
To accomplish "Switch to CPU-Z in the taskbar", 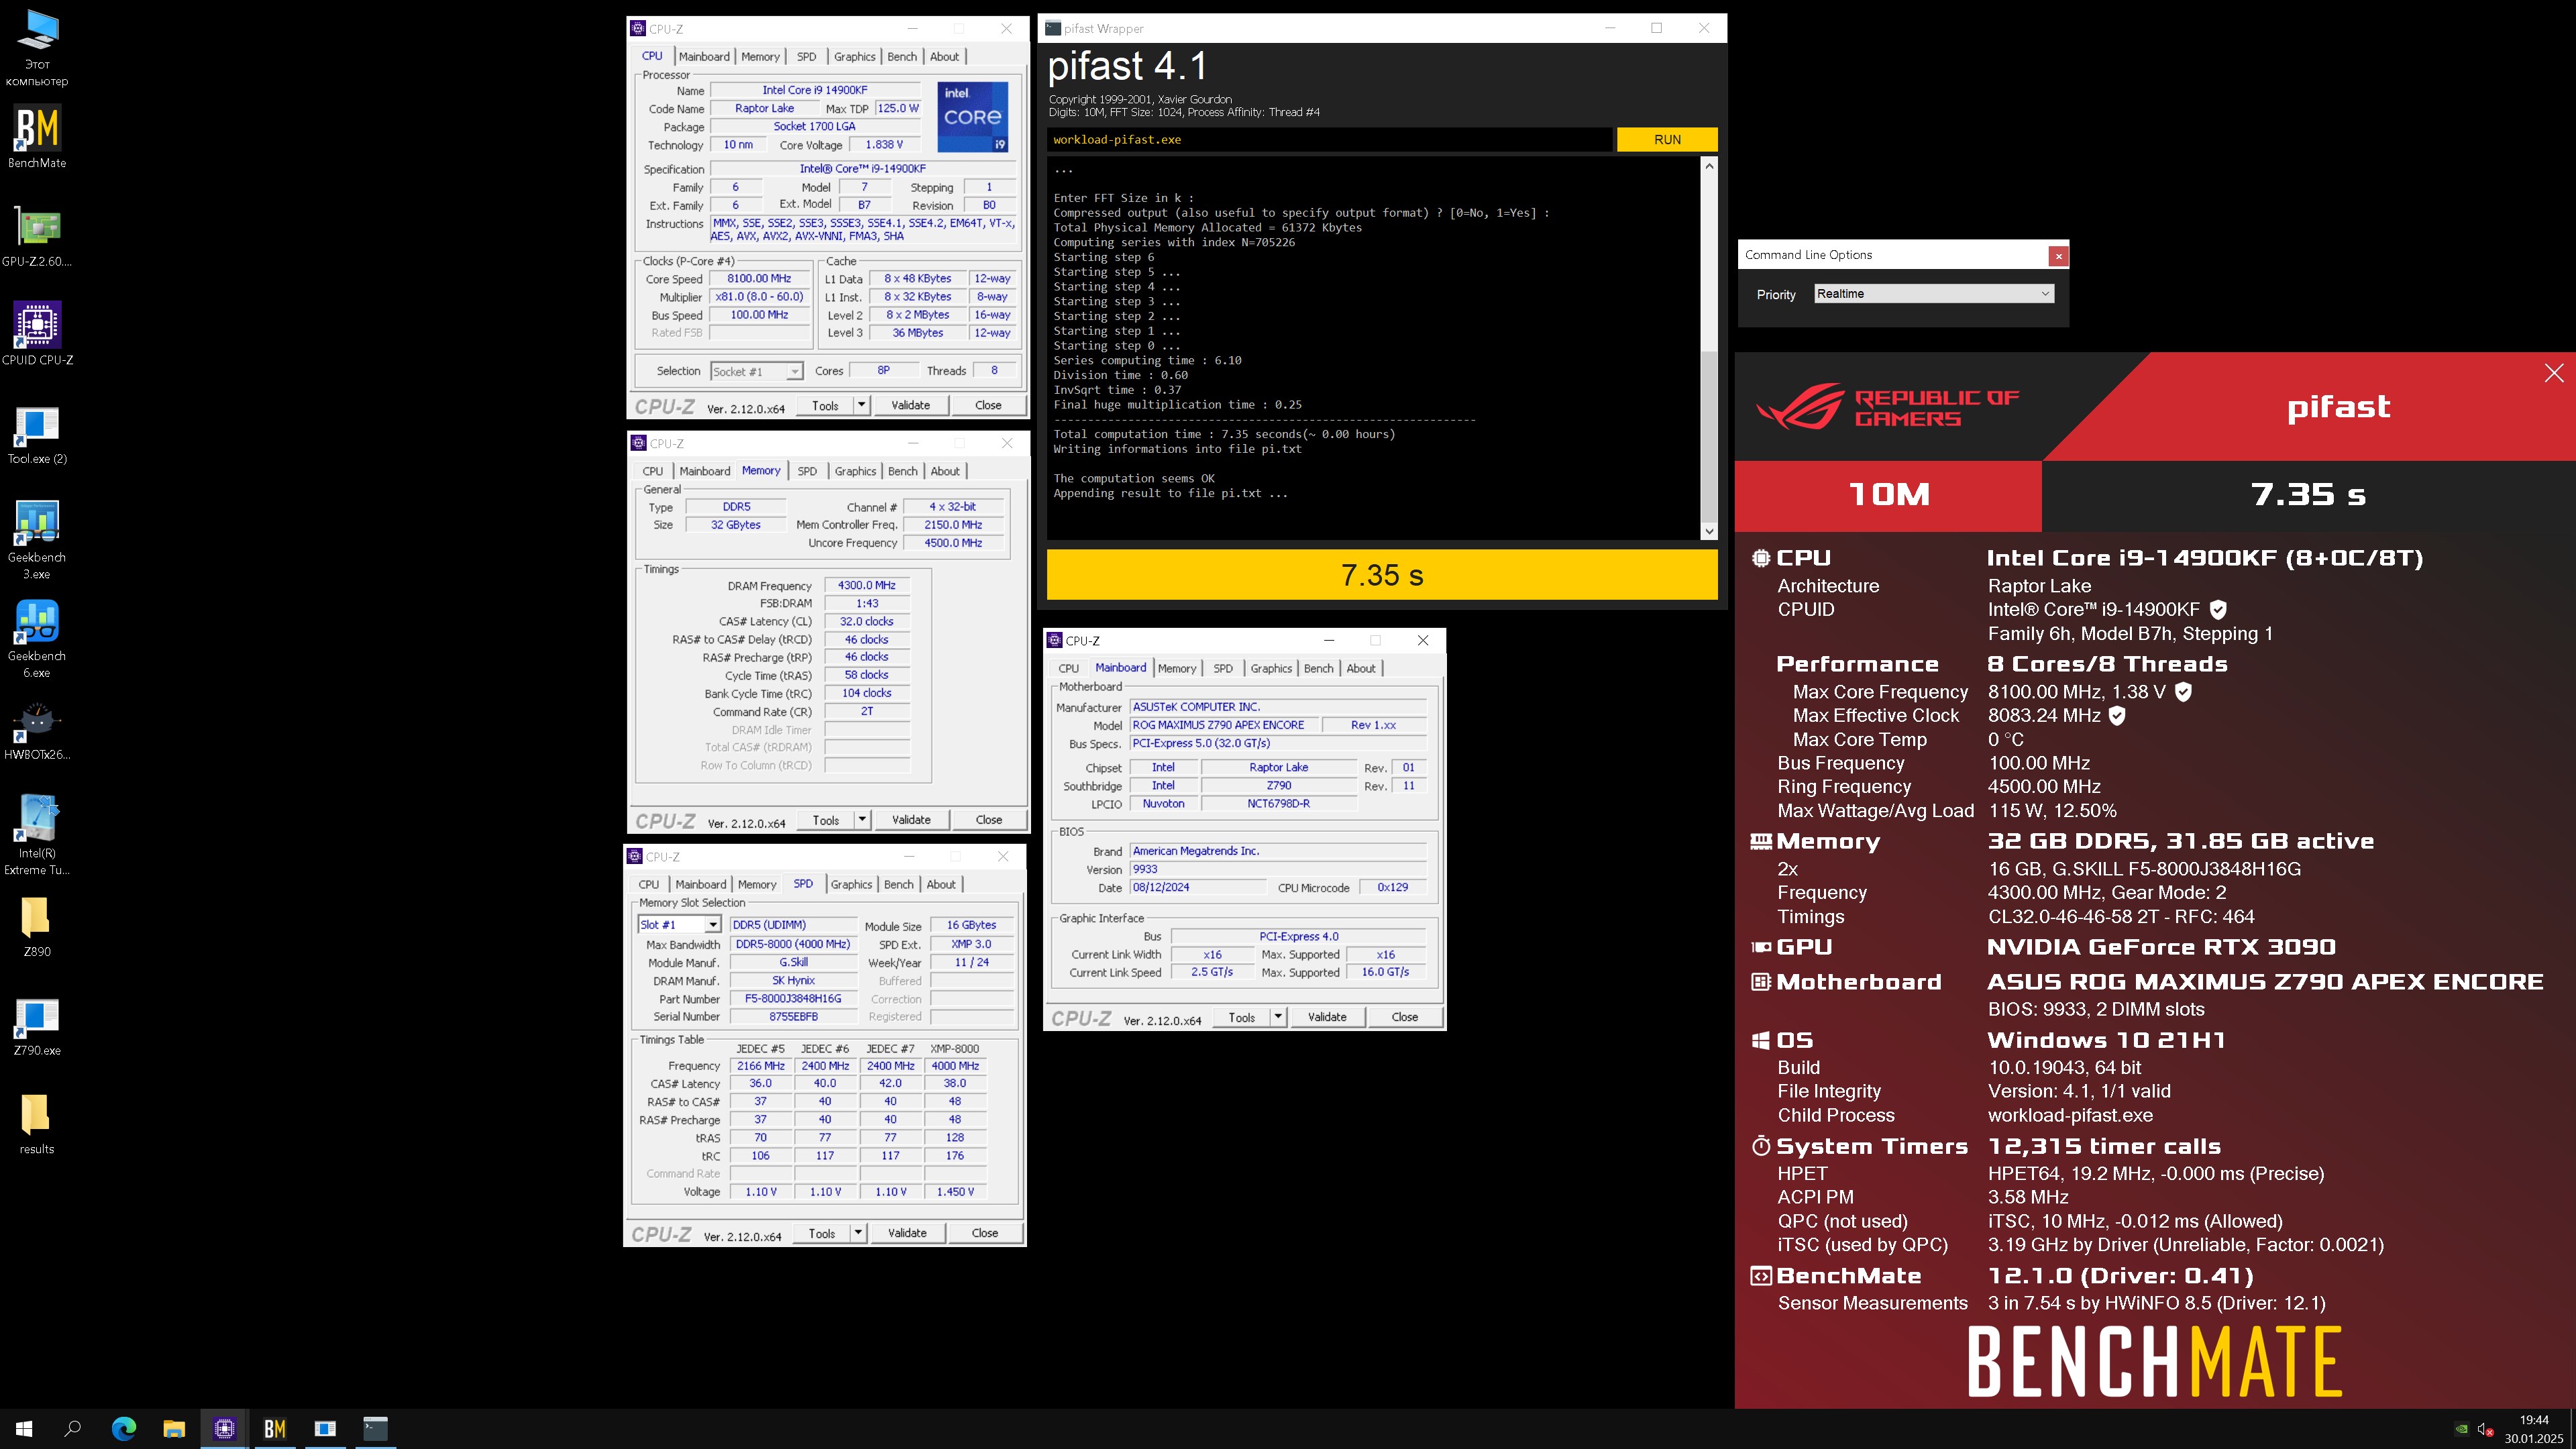I will [224, 1428].
